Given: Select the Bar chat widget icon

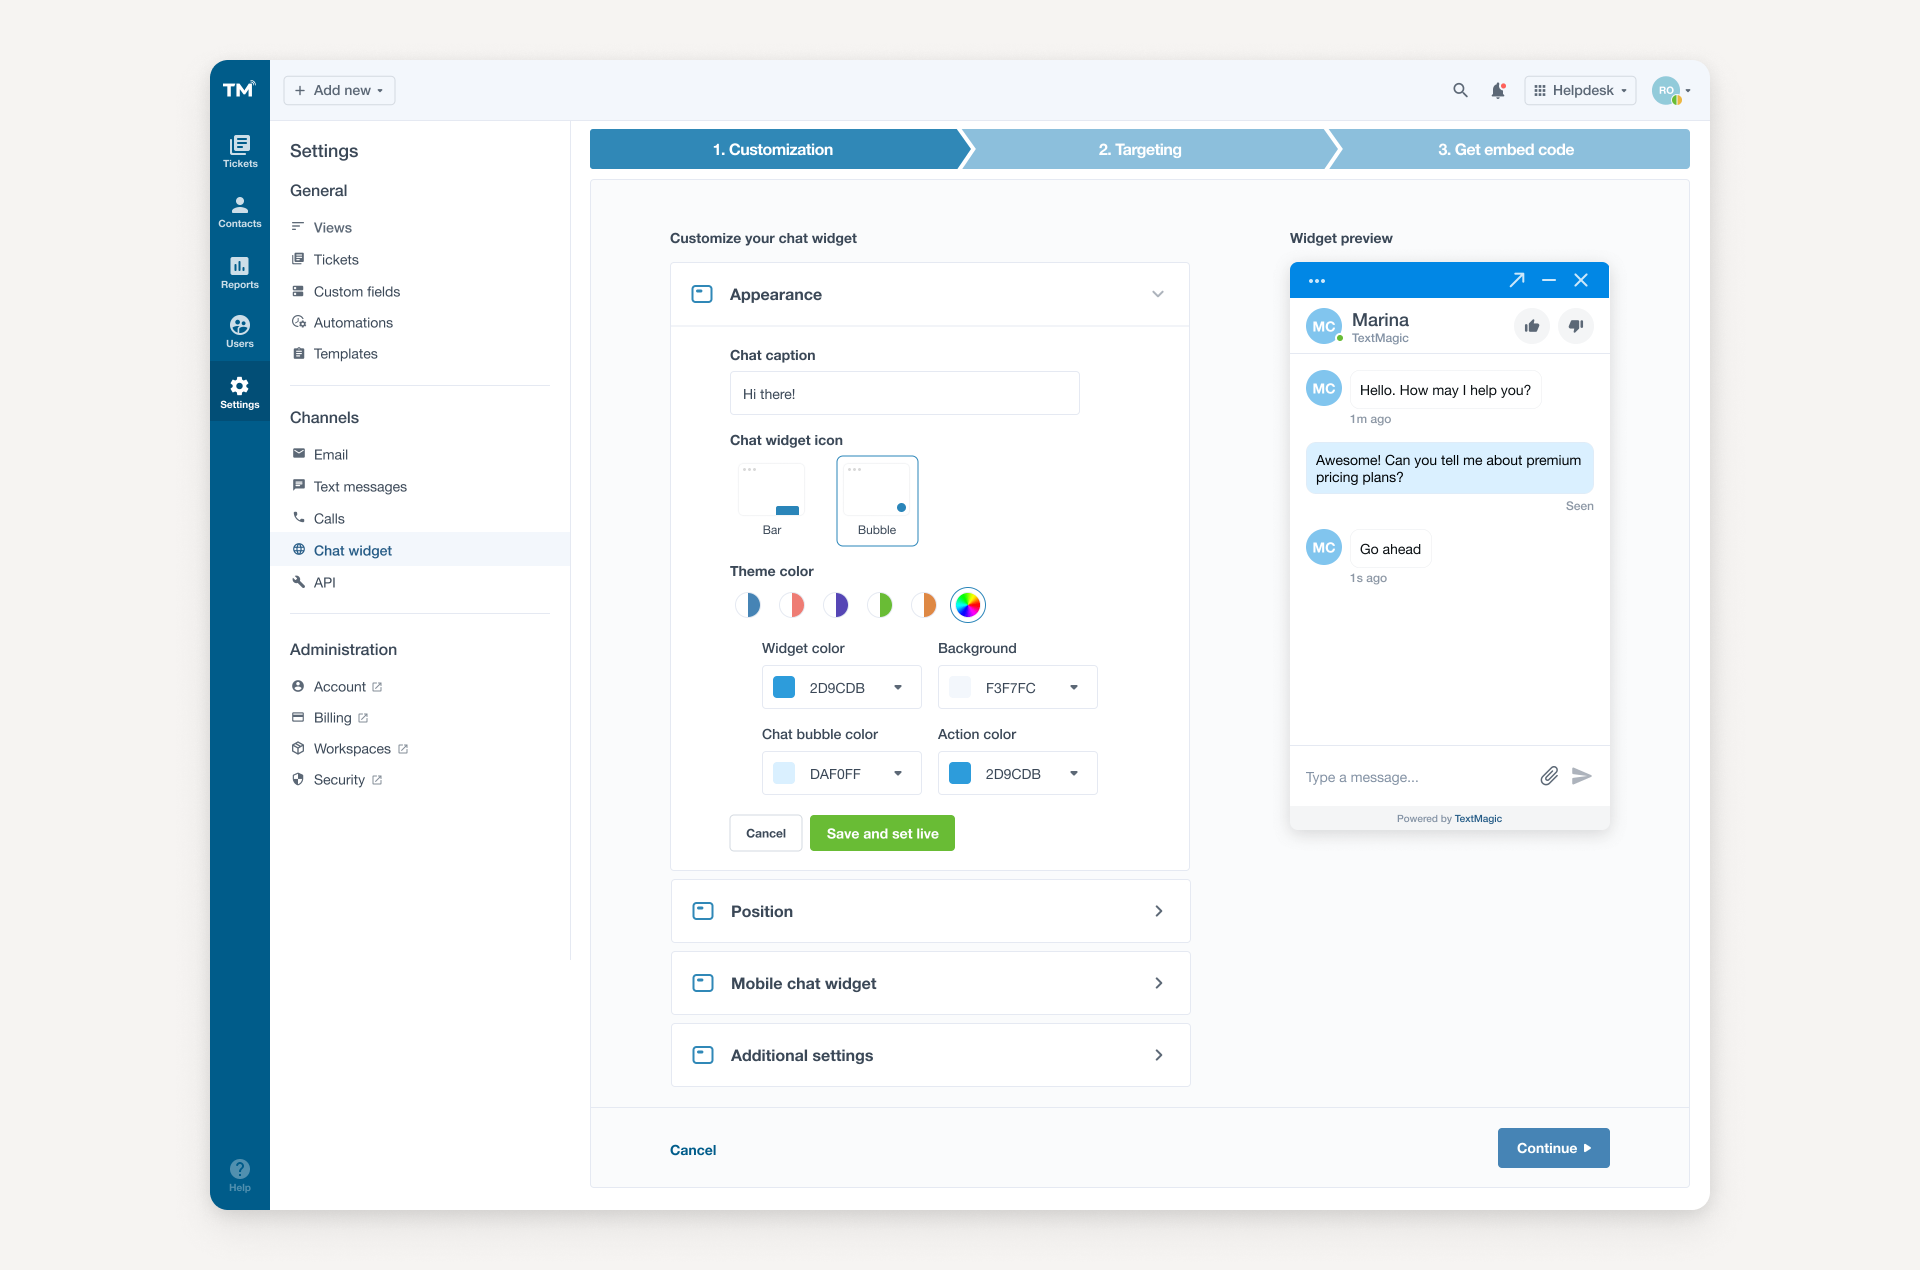Looking at the screenshot, I should pos(771,500).
